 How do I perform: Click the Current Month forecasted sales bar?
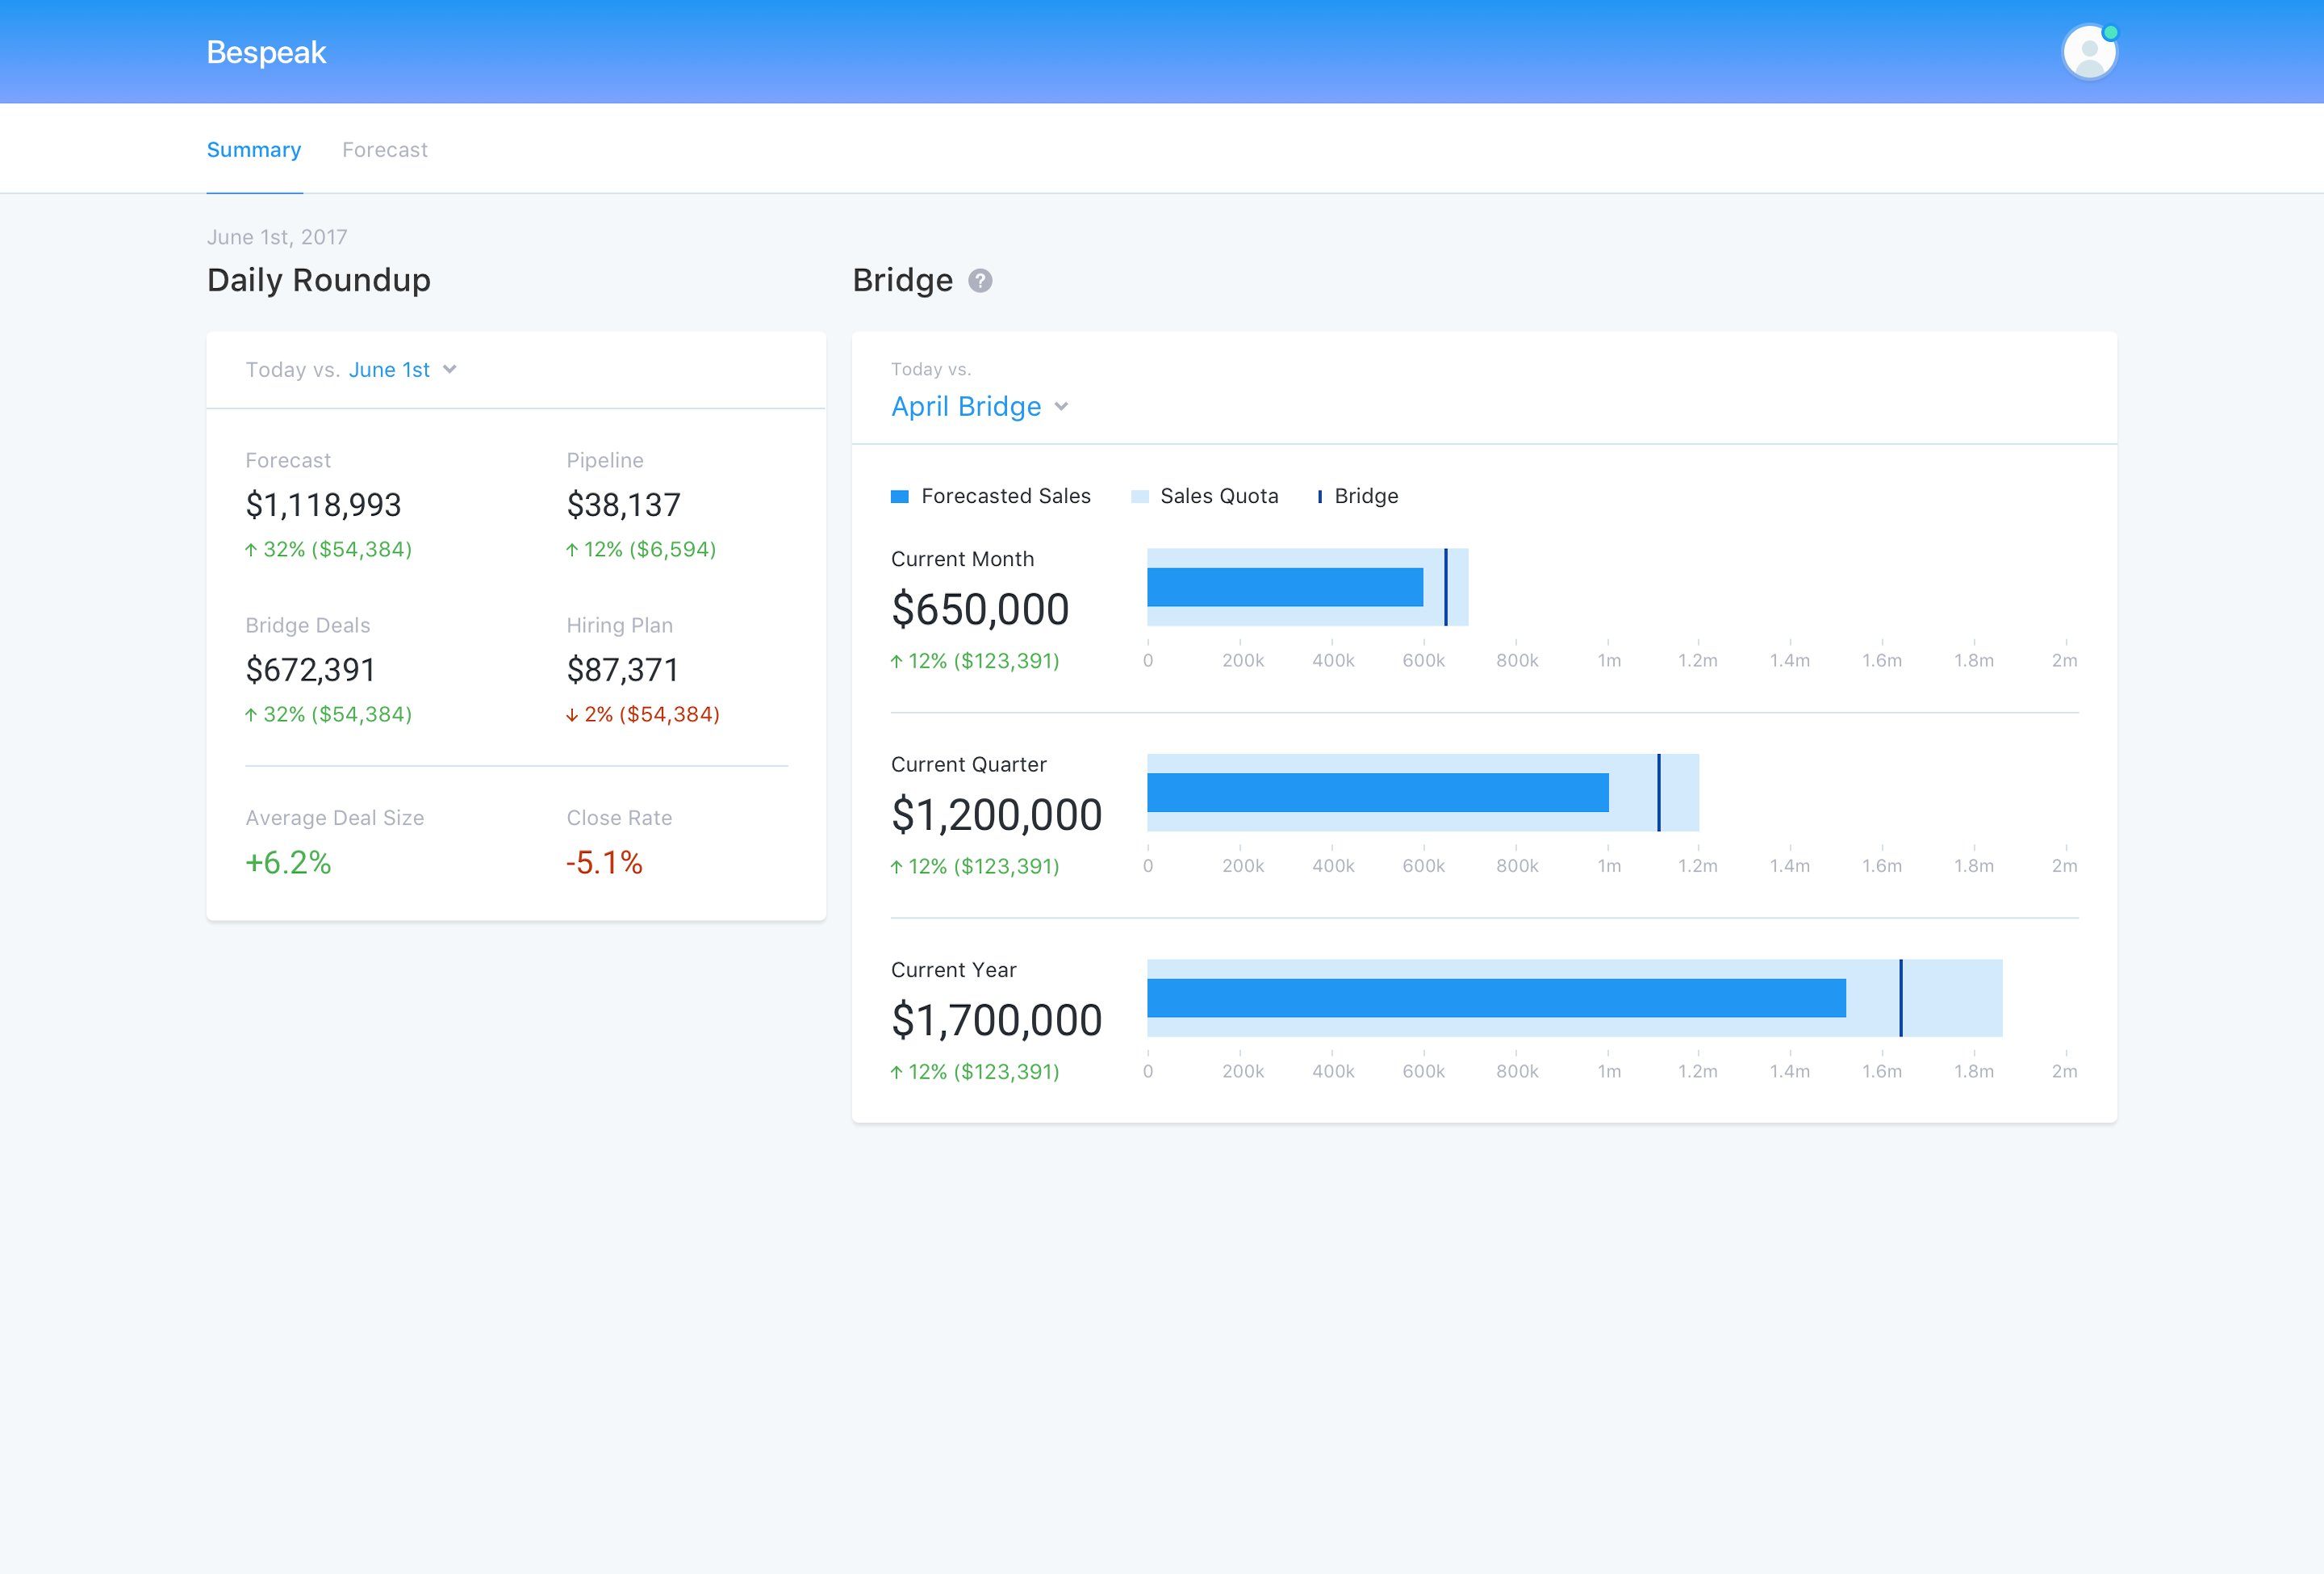pos(1284,587)
